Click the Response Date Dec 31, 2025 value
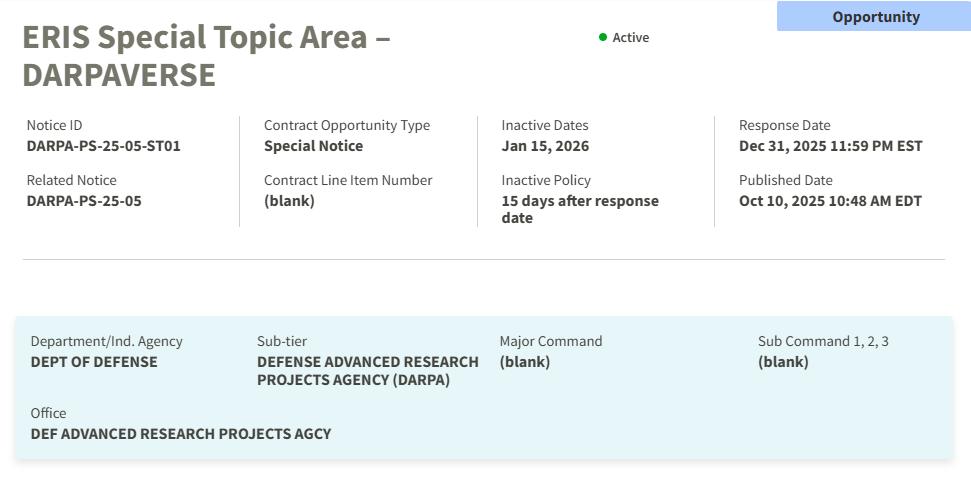 [830, 146]
